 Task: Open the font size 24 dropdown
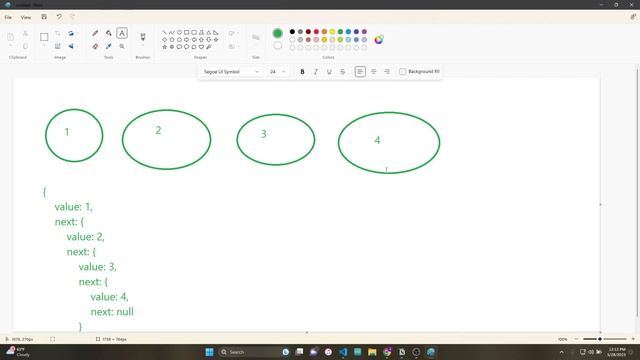[x=277, y=72]
